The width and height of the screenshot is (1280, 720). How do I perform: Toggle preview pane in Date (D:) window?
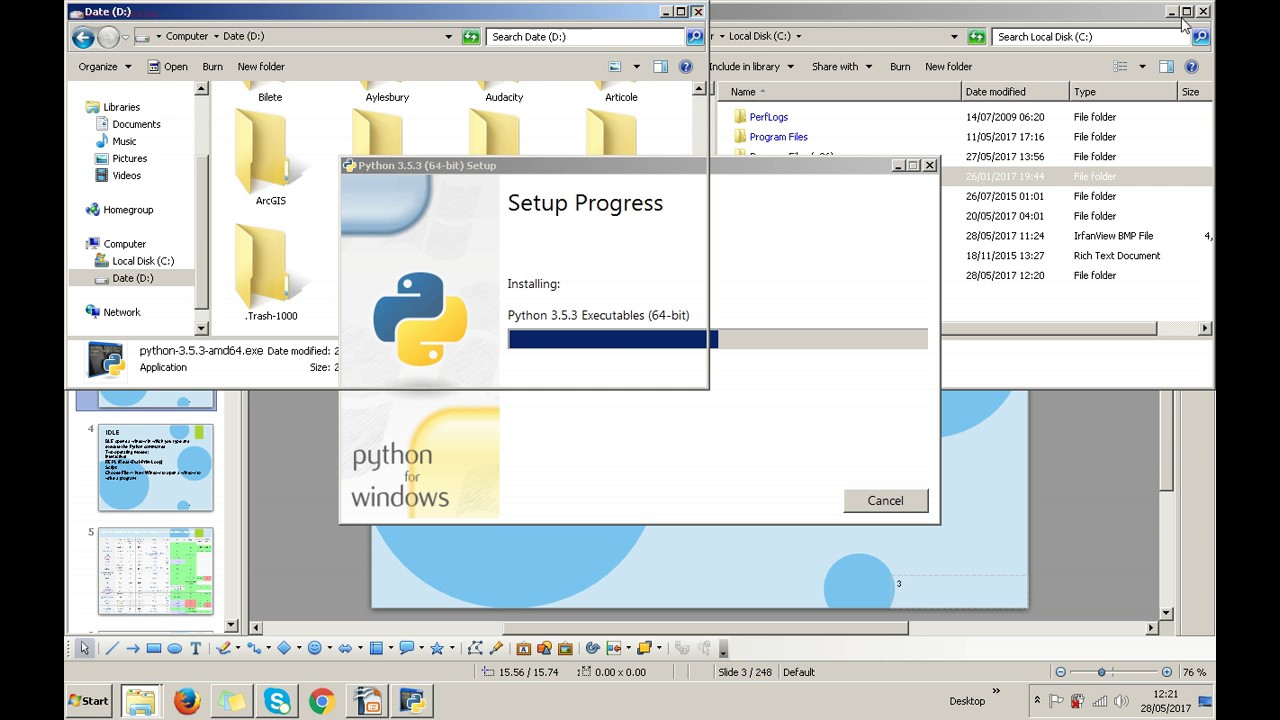pos(661,67)
